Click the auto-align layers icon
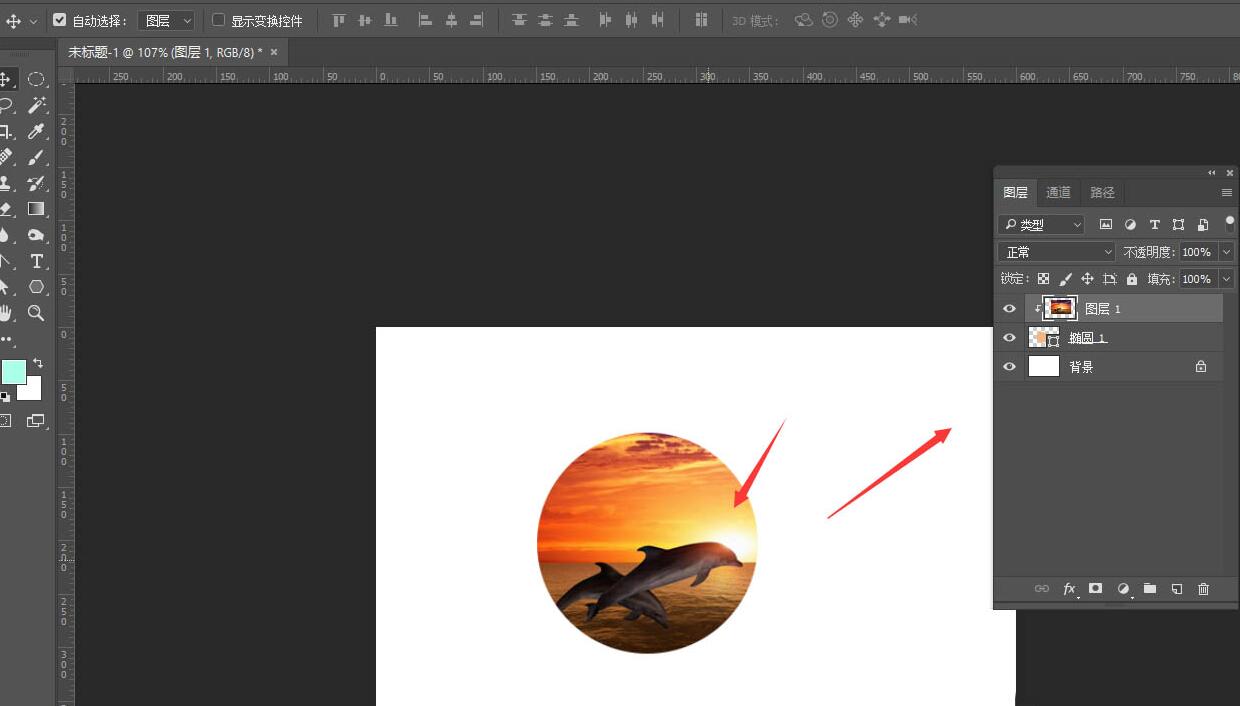This screenshot has height=706, width=1240. pyautogui.click(x=701, y=20)
